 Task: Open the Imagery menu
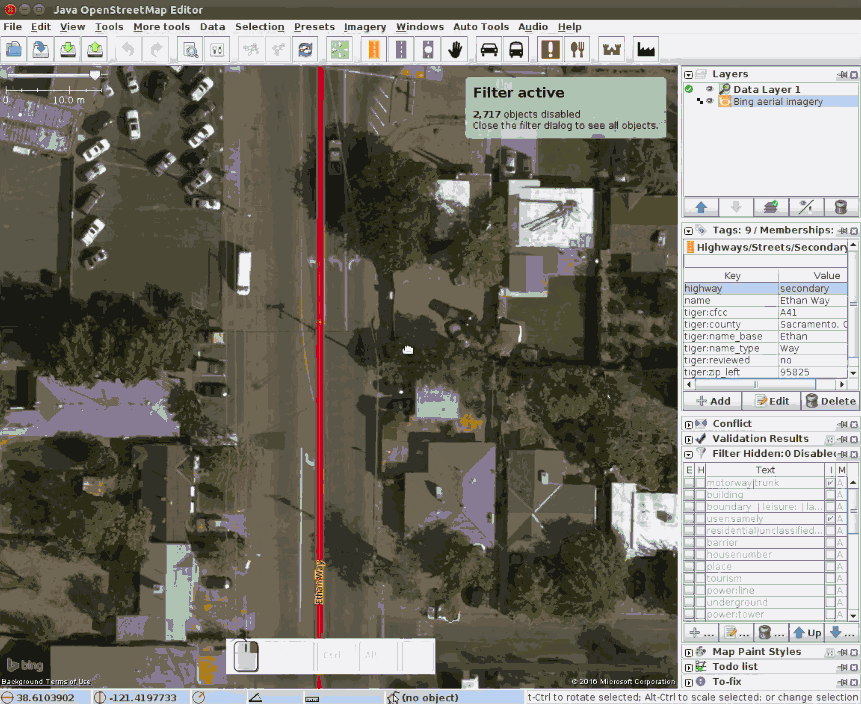click(x=364, y=27)
